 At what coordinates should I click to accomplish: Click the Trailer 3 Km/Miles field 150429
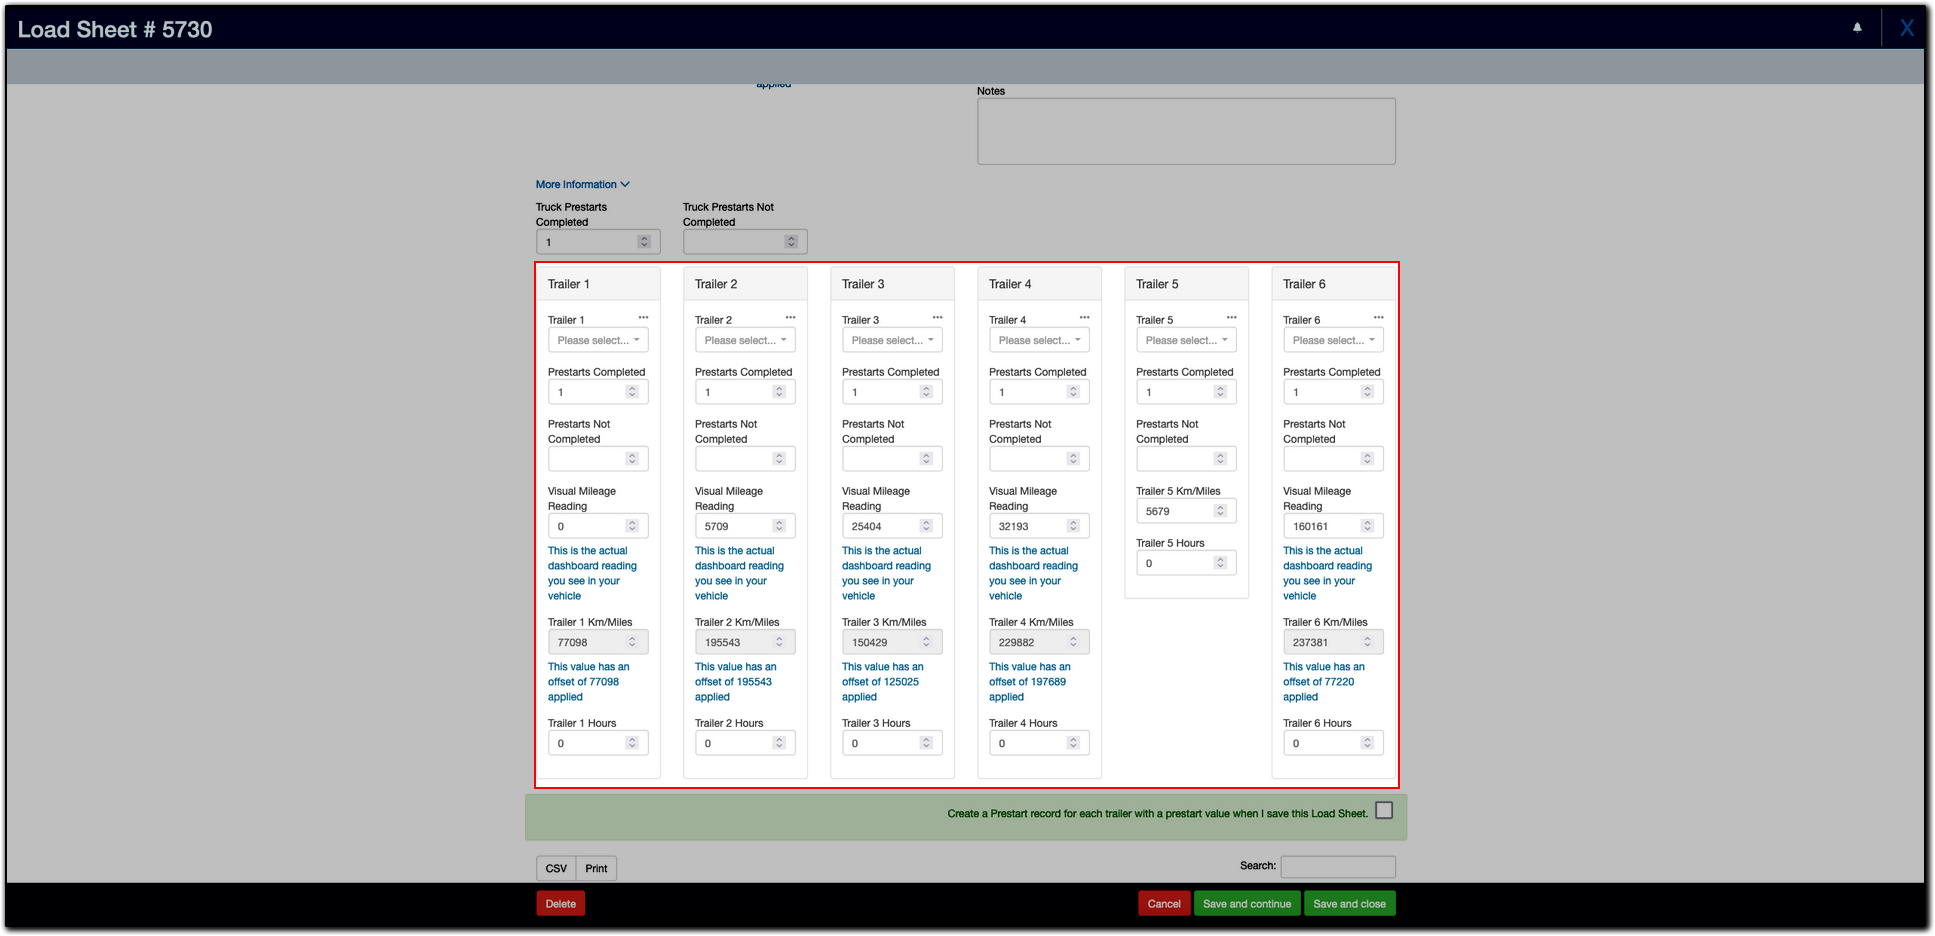(x=892, y=642)
